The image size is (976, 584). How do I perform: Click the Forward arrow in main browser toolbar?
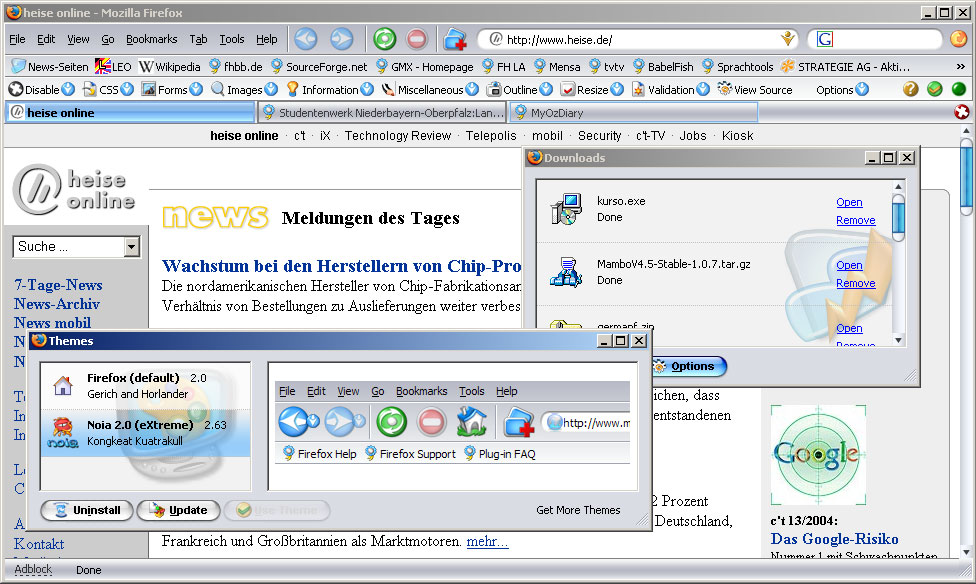[341, 39]
